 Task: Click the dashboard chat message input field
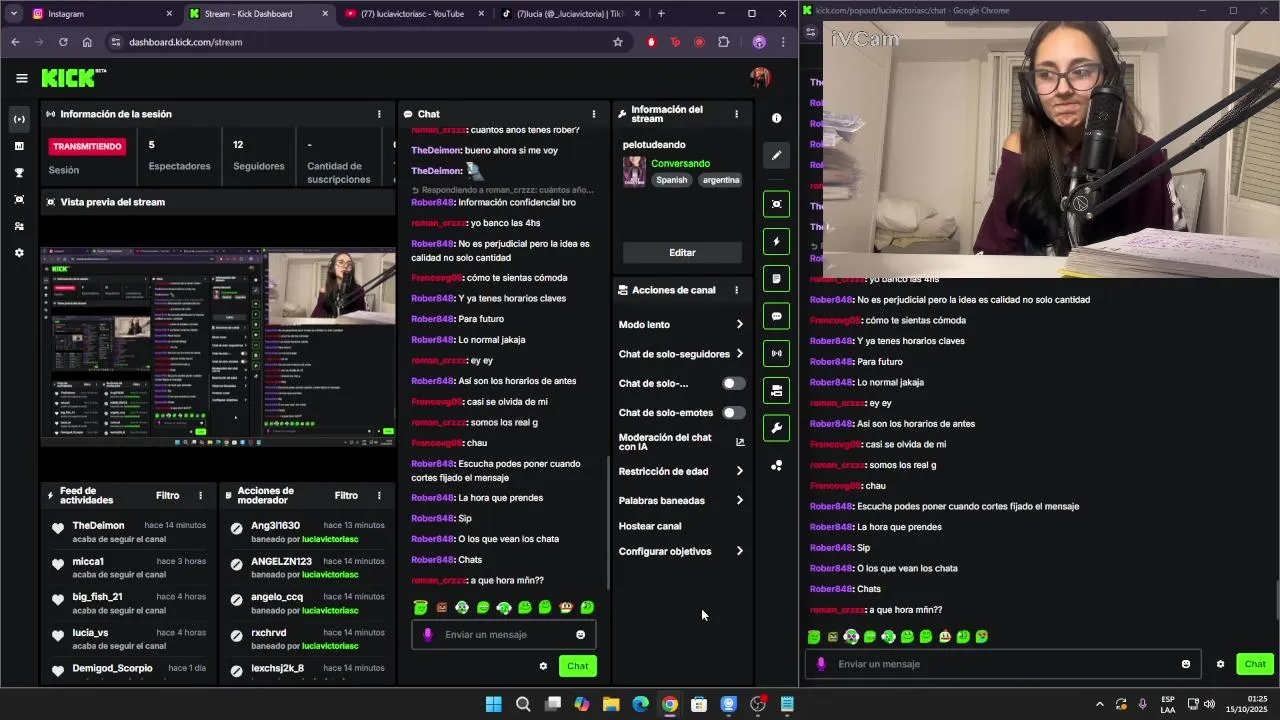coord(504,635)
